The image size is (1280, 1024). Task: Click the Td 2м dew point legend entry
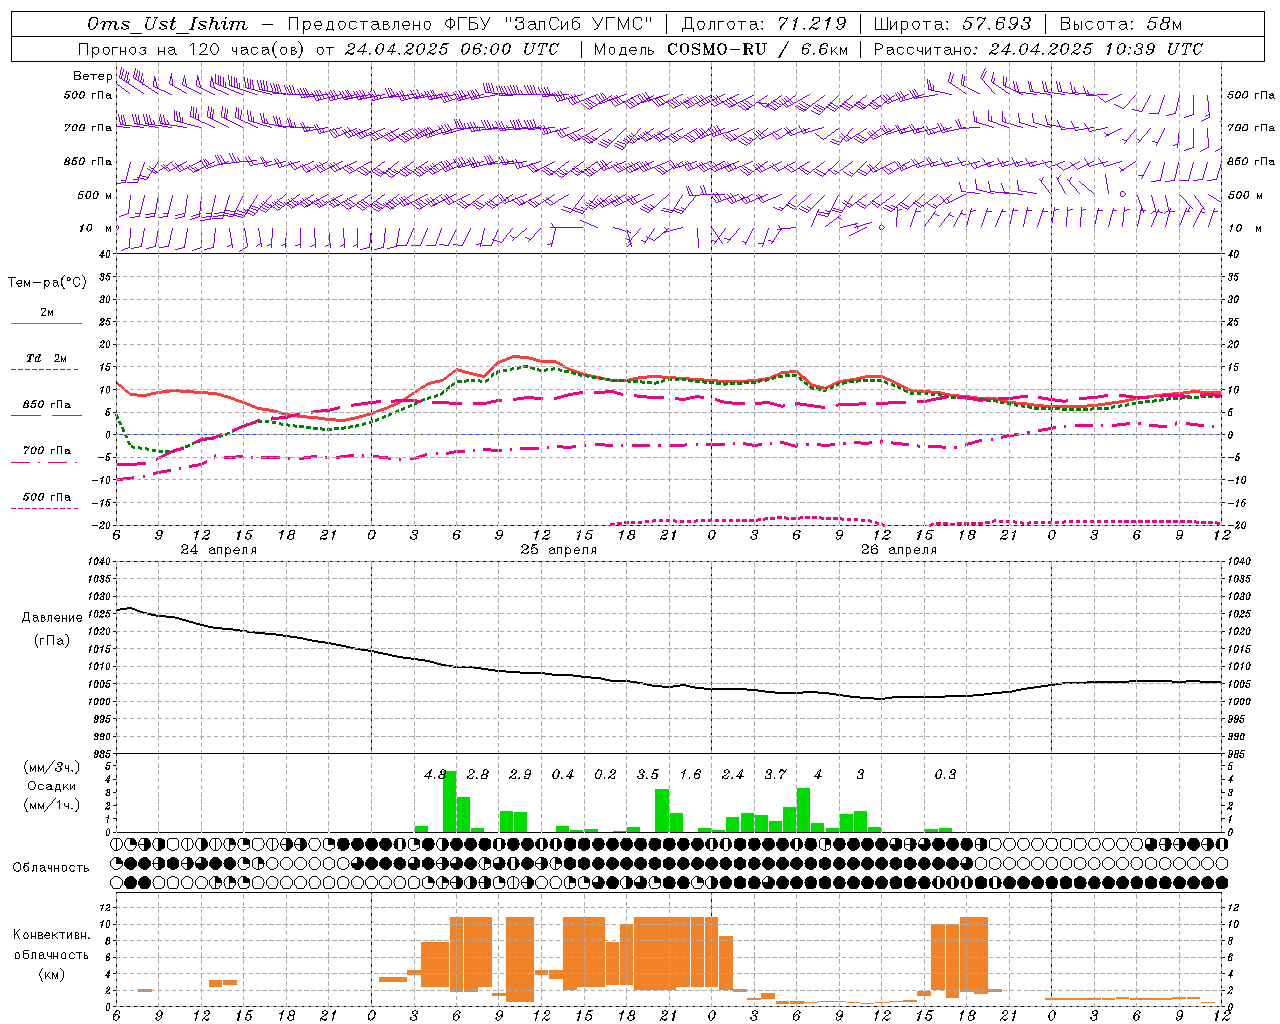click(x=47, y=358)
